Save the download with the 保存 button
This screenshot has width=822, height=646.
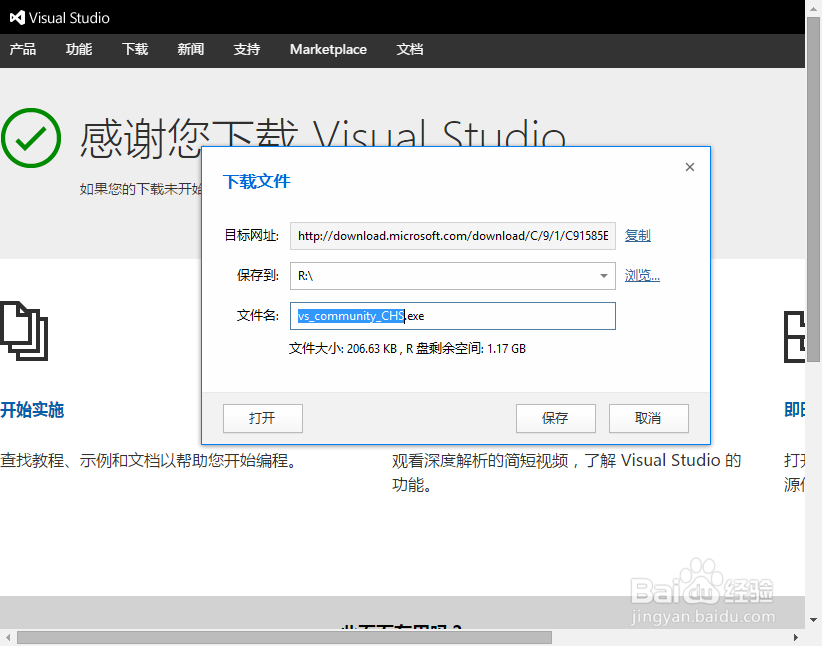(555, 418)
